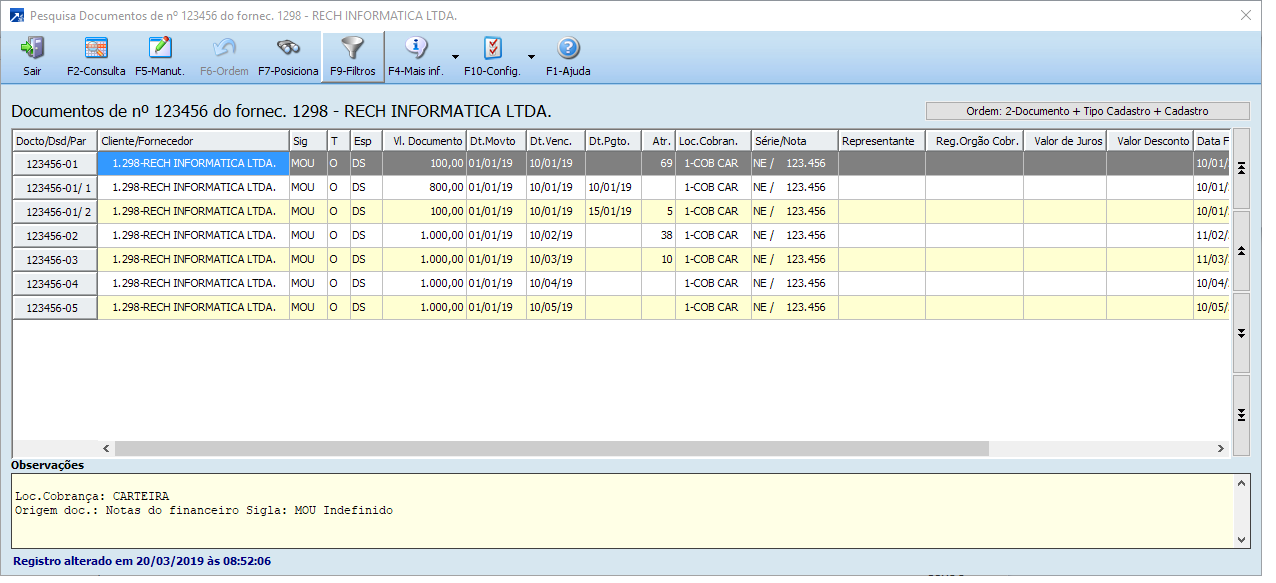Click F5-Manut. edit icon
Image resolution: width=1276 pixels, height=583 pixels.
(160, 49)
